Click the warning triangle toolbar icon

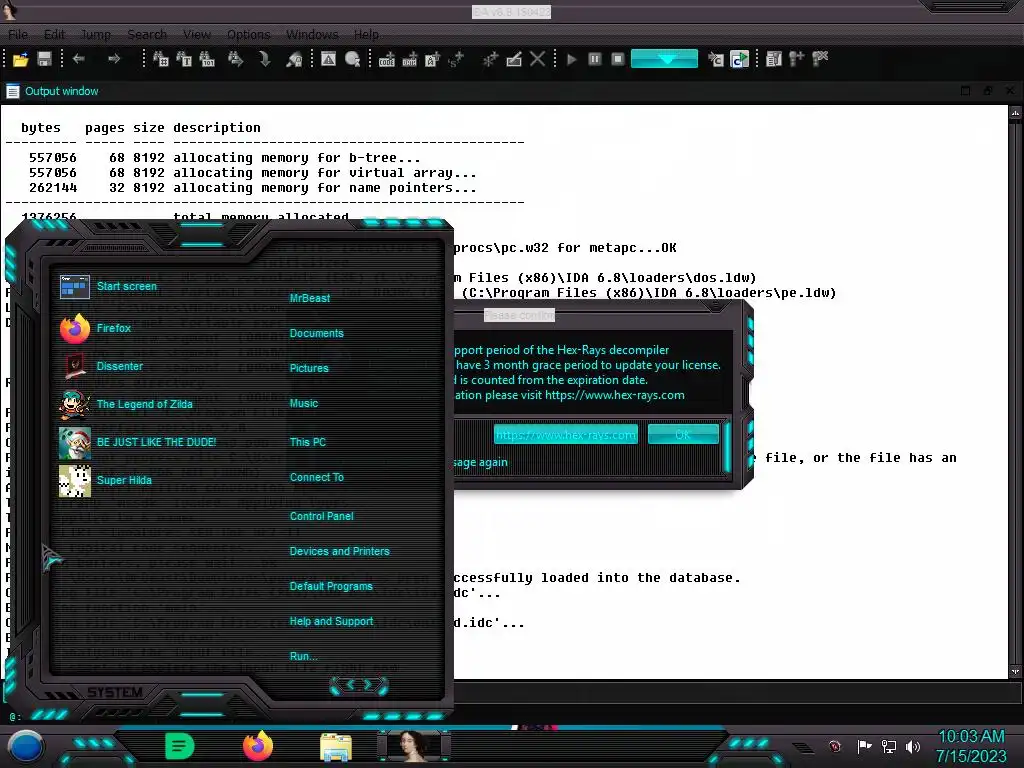(328, 59)
